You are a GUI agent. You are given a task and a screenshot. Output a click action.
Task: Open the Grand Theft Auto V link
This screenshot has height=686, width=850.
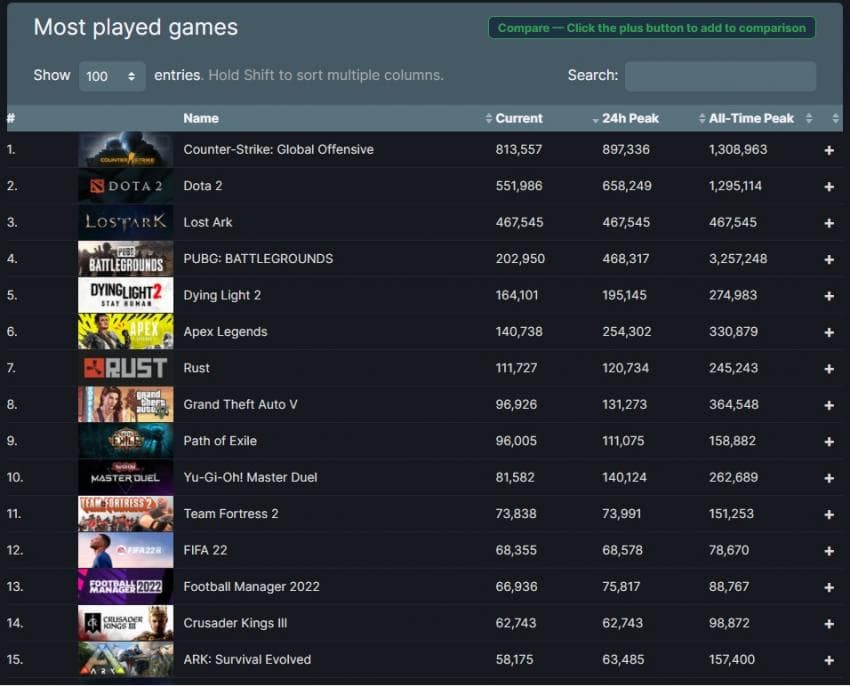click(x=240, y=405)
